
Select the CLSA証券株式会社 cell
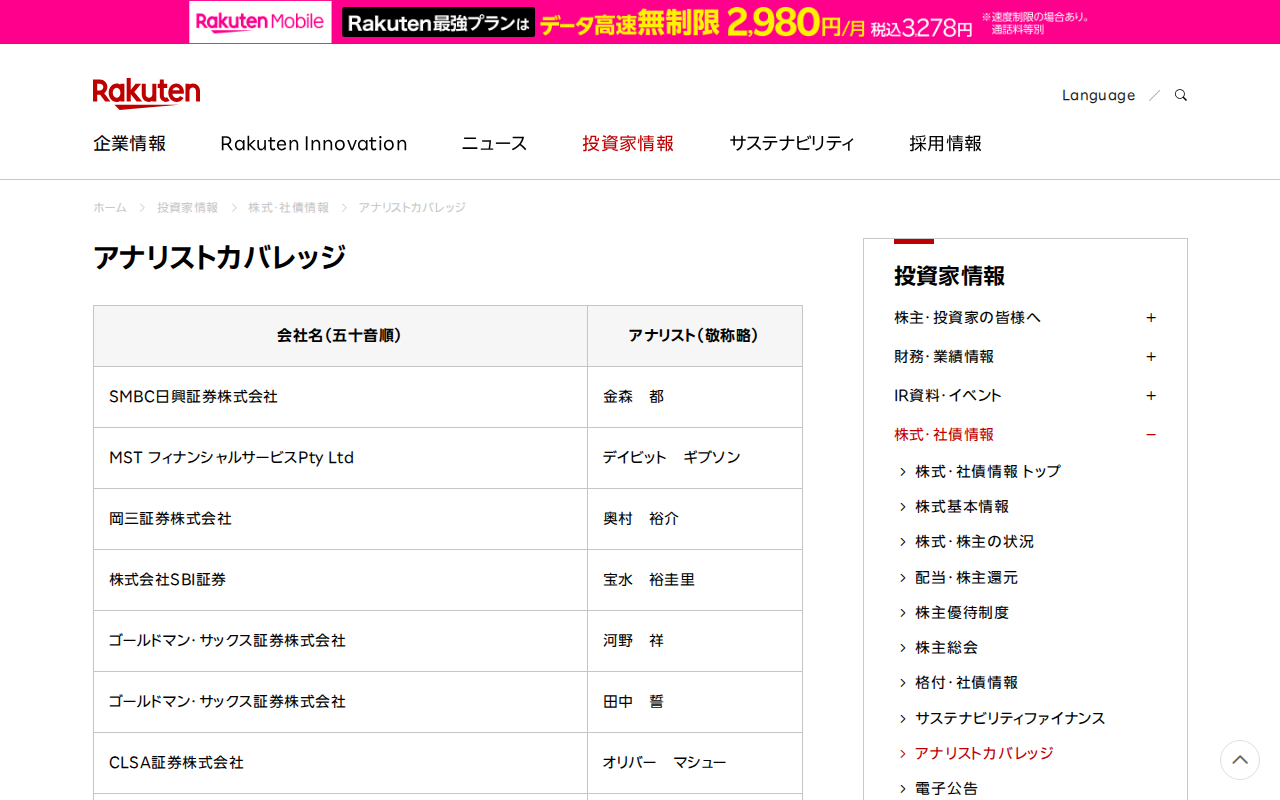point(340,763)
